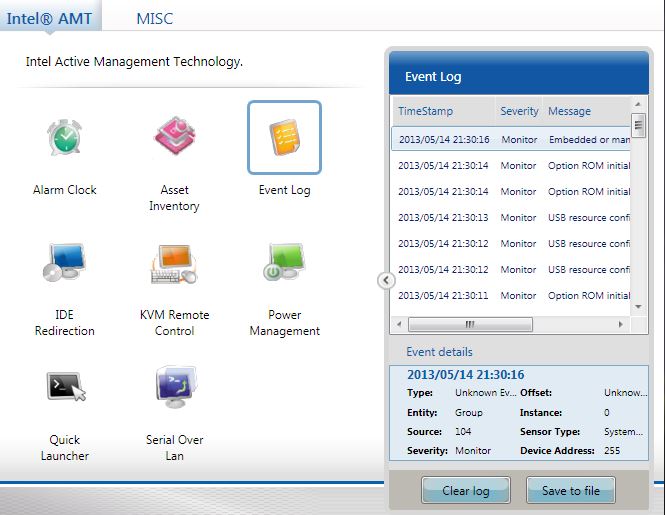Image resolution: width=665 pixels, height=515 pixels.
Task: Switch to the Intel AMT tab
Action: [x=49, y=18]
